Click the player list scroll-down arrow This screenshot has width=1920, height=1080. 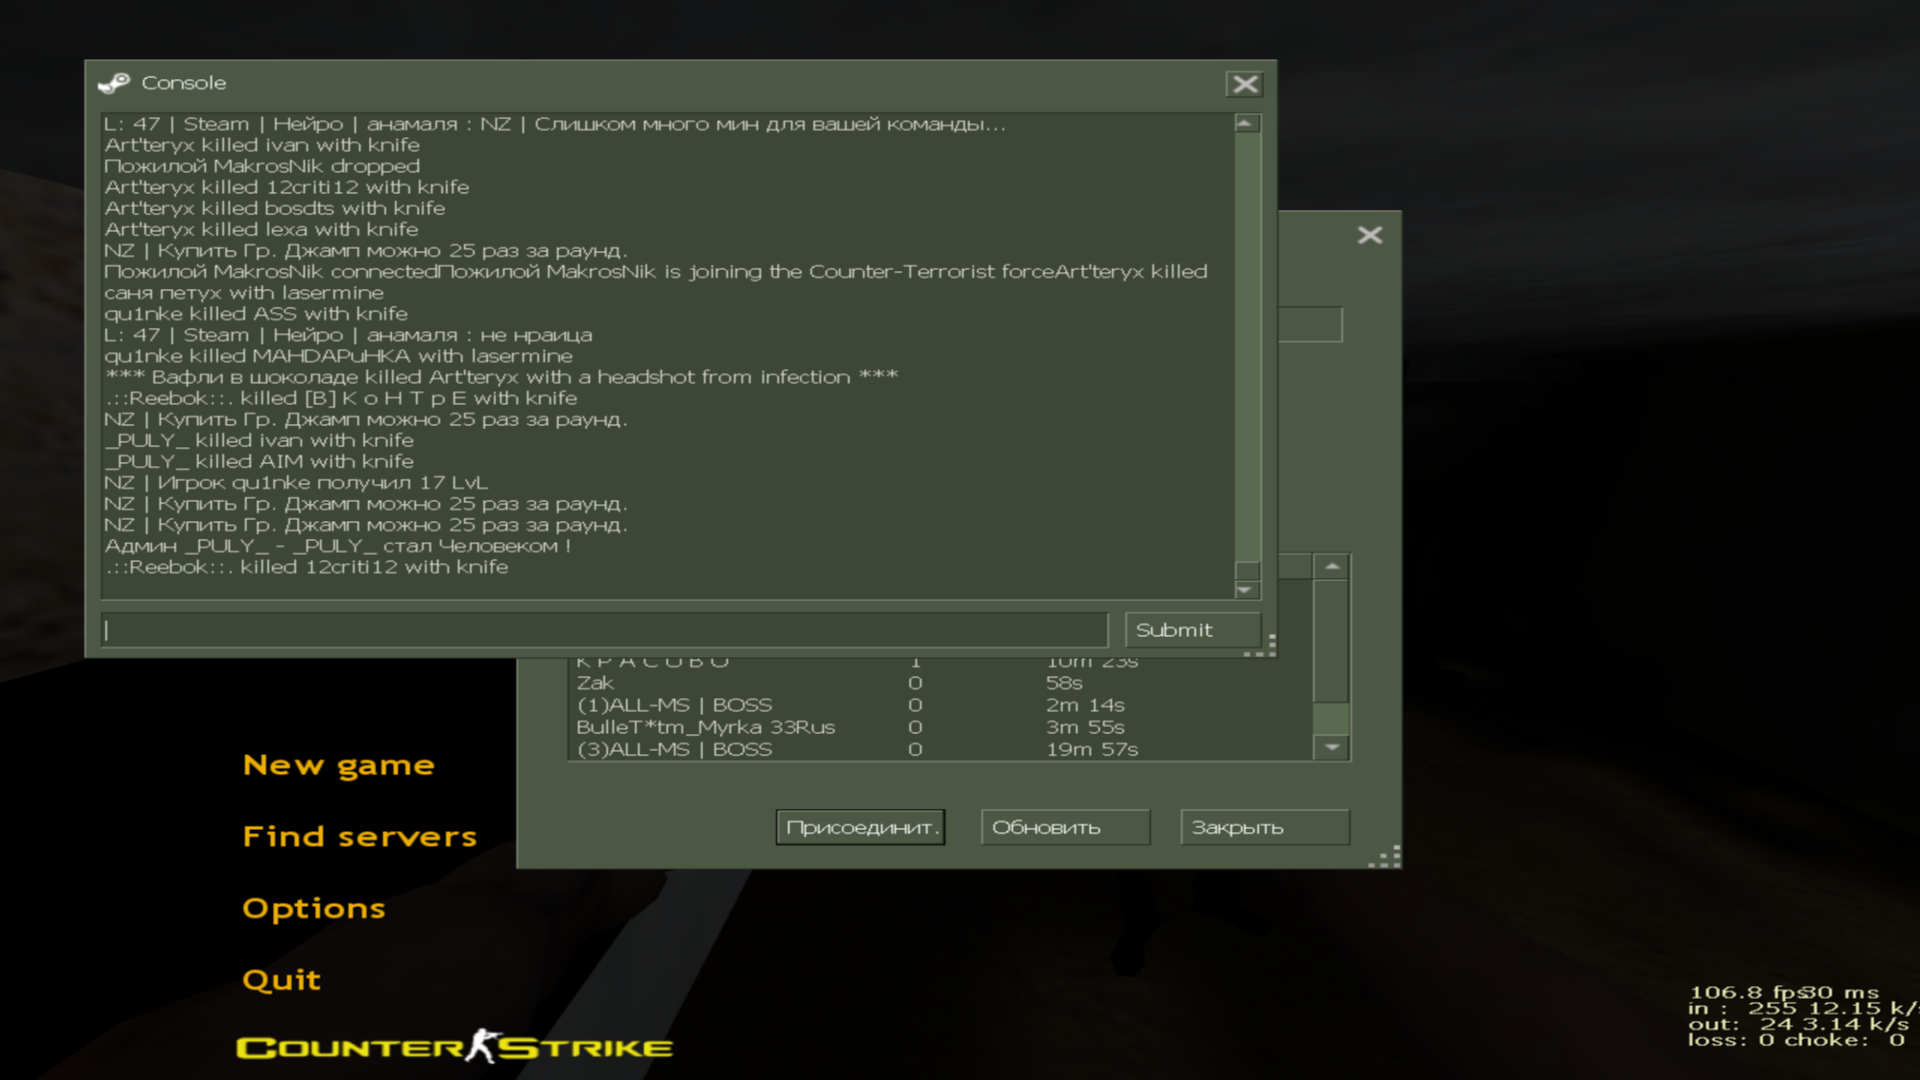click(1331, 747)
